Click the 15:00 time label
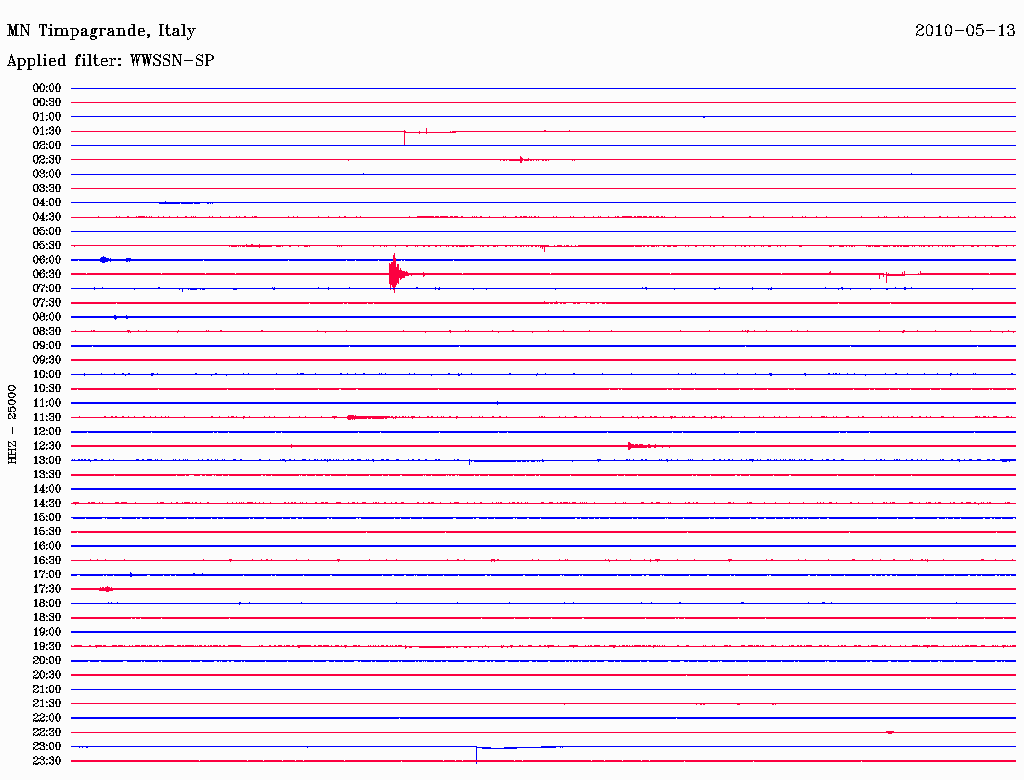 [47, 517]
